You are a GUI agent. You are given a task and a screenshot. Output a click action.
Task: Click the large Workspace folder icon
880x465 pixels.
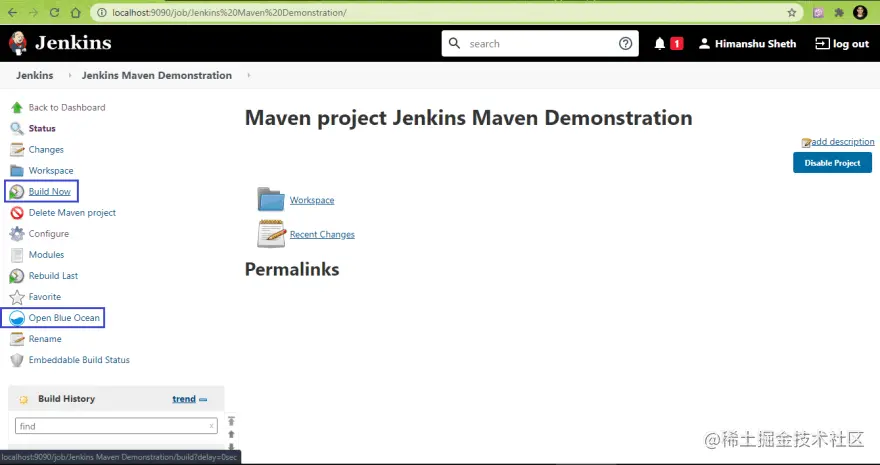[271, 199]
